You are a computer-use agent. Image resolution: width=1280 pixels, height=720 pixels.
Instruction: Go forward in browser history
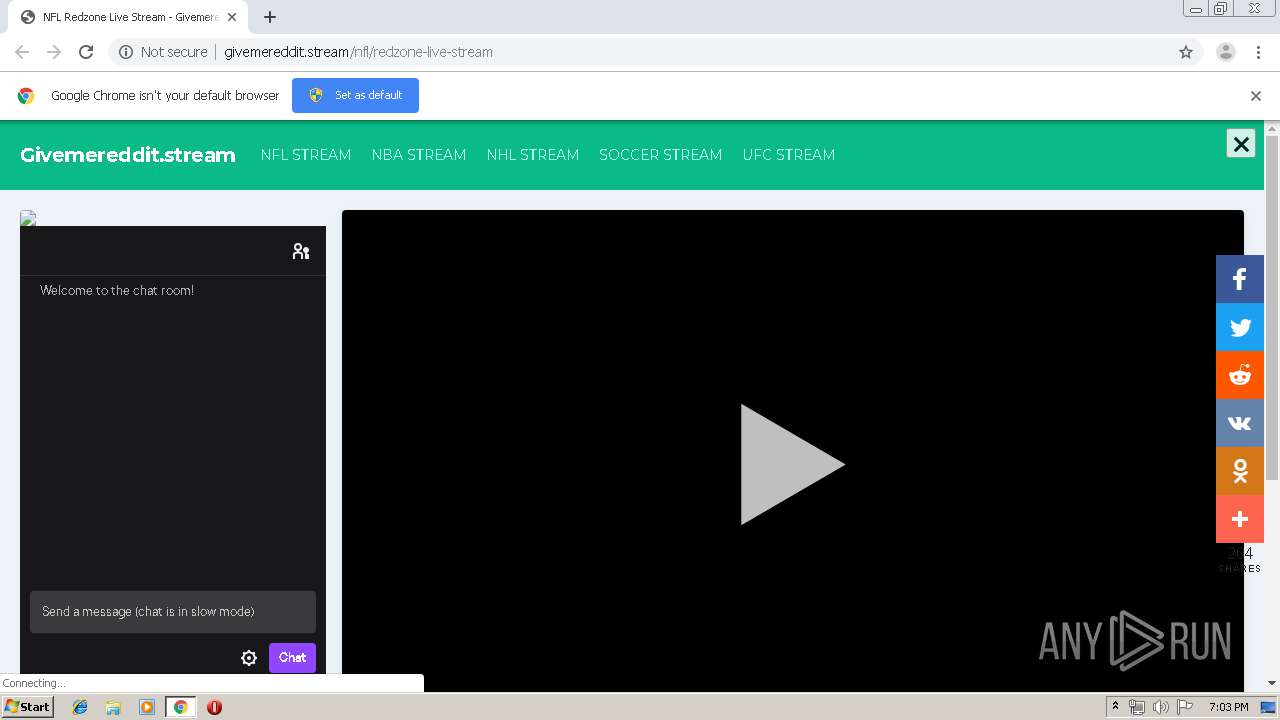(x=54, y=52)
